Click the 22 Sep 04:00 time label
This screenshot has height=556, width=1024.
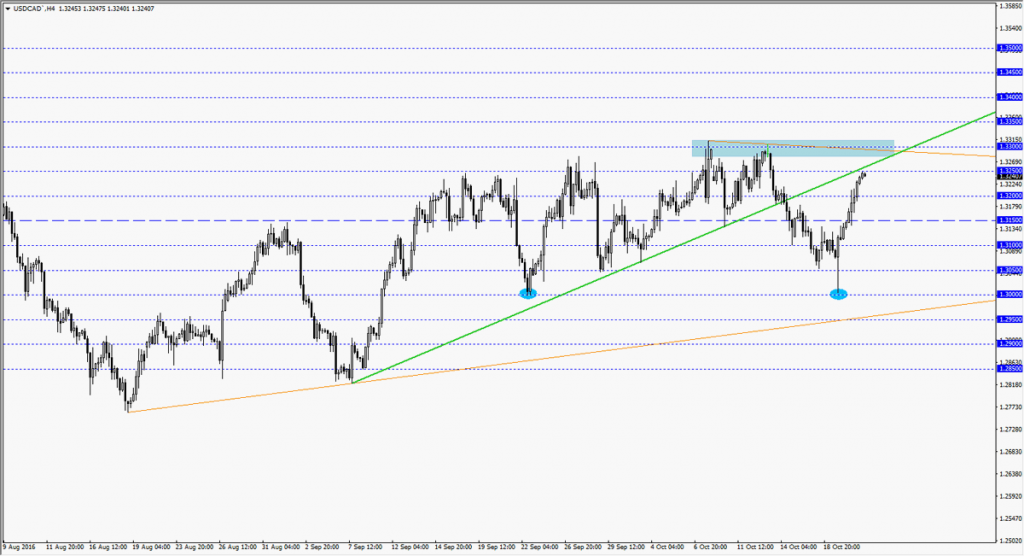click(x=540, y=547)
